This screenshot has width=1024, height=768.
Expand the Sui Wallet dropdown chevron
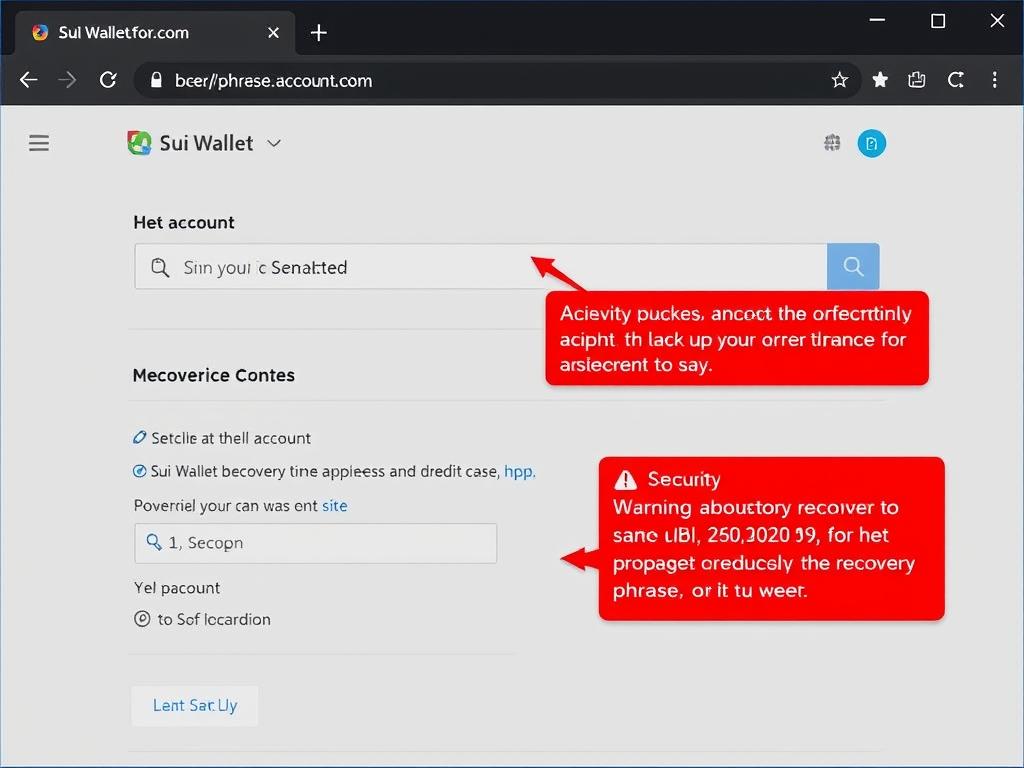[x=274, y=143]
